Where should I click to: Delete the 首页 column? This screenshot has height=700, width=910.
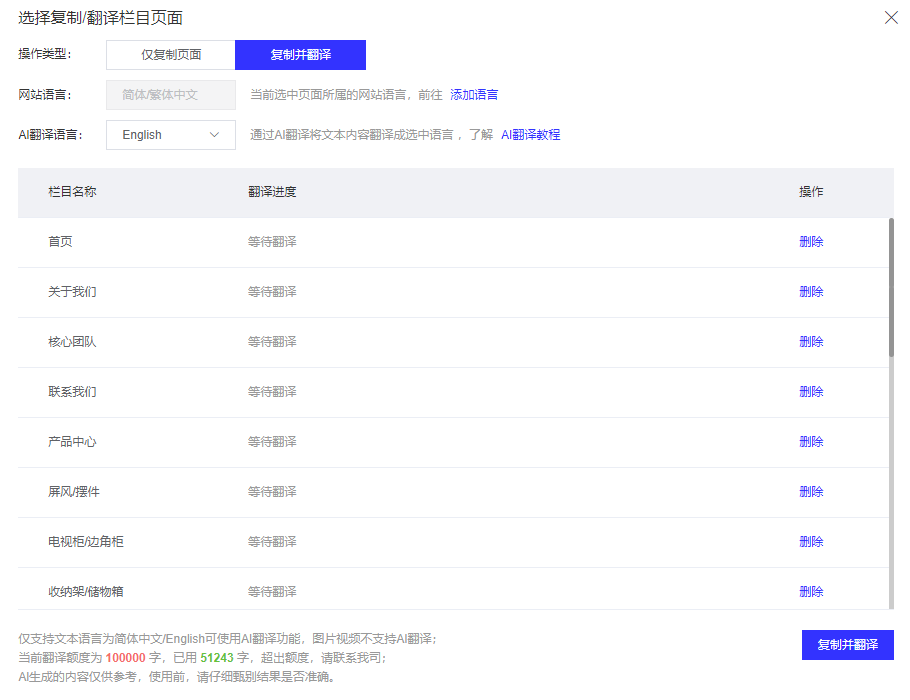point(811,241)
